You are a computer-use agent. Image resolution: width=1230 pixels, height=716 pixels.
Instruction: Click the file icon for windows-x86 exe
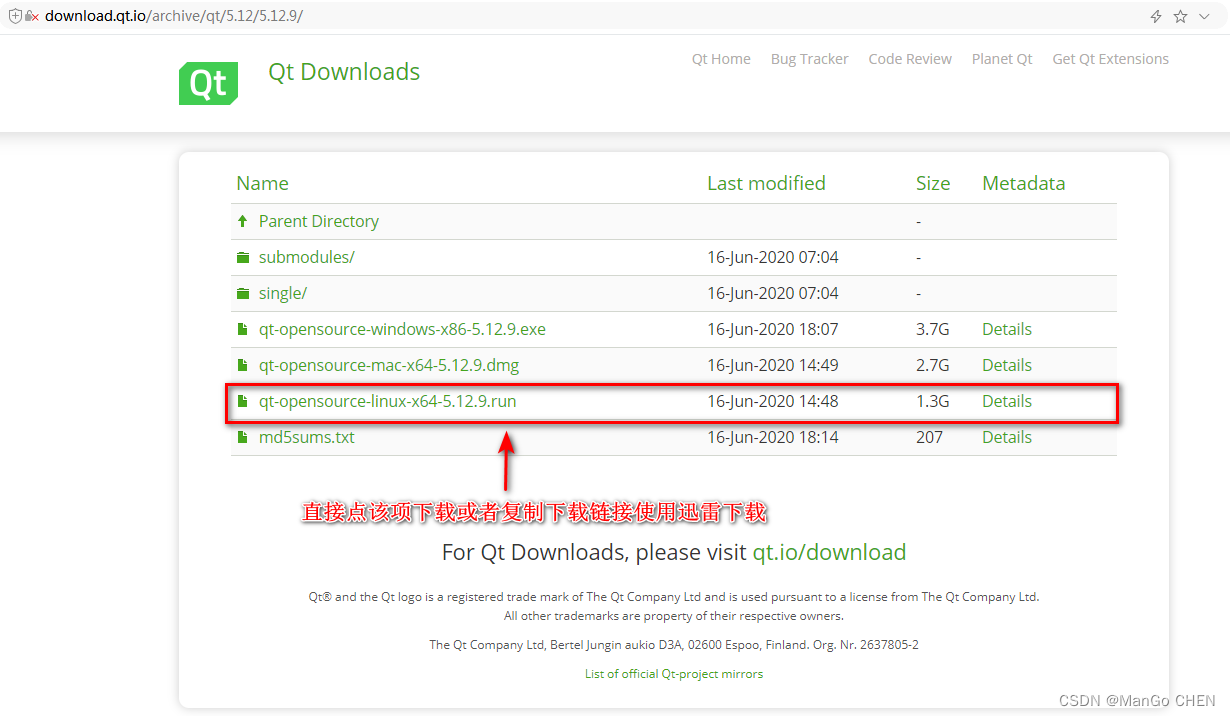tap(242, 329)
